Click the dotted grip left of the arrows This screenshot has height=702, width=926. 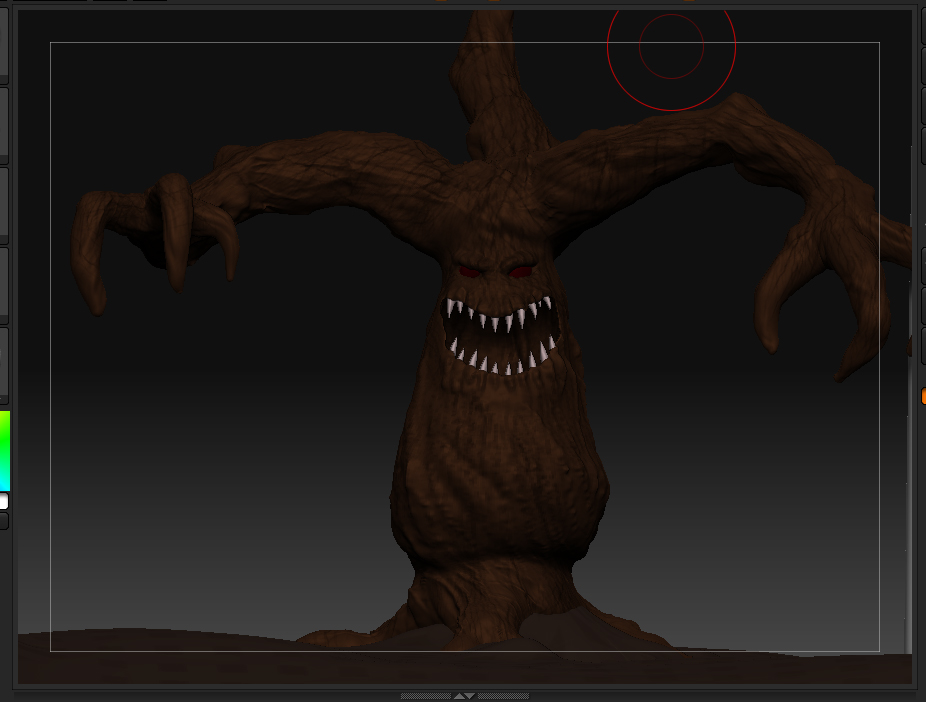[x=426, y=696]
